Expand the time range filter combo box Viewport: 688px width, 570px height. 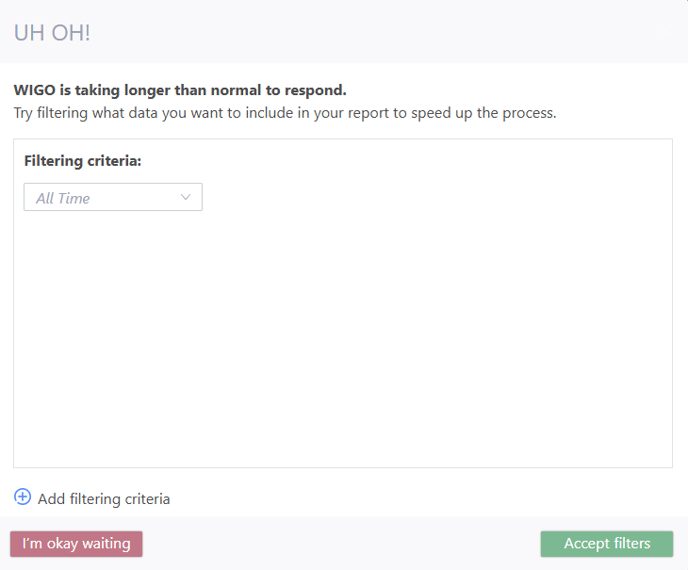pyautogui.click(x=113, y=197)
